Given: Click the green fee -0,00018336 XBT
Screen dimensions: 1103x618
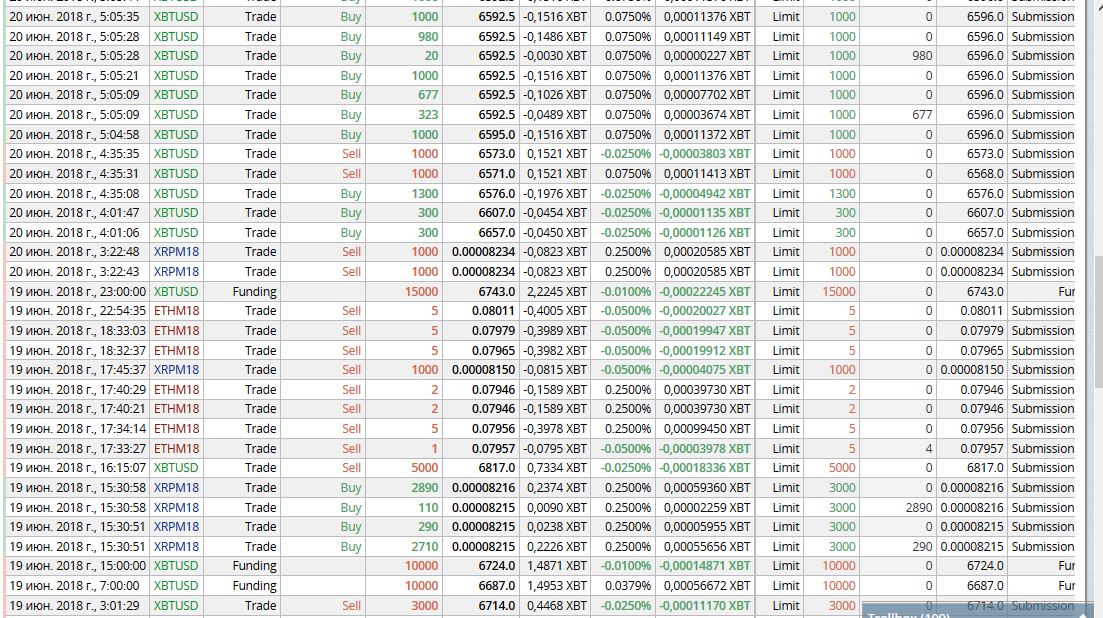Looking at the screenshot, I should [x=705, y=468].
